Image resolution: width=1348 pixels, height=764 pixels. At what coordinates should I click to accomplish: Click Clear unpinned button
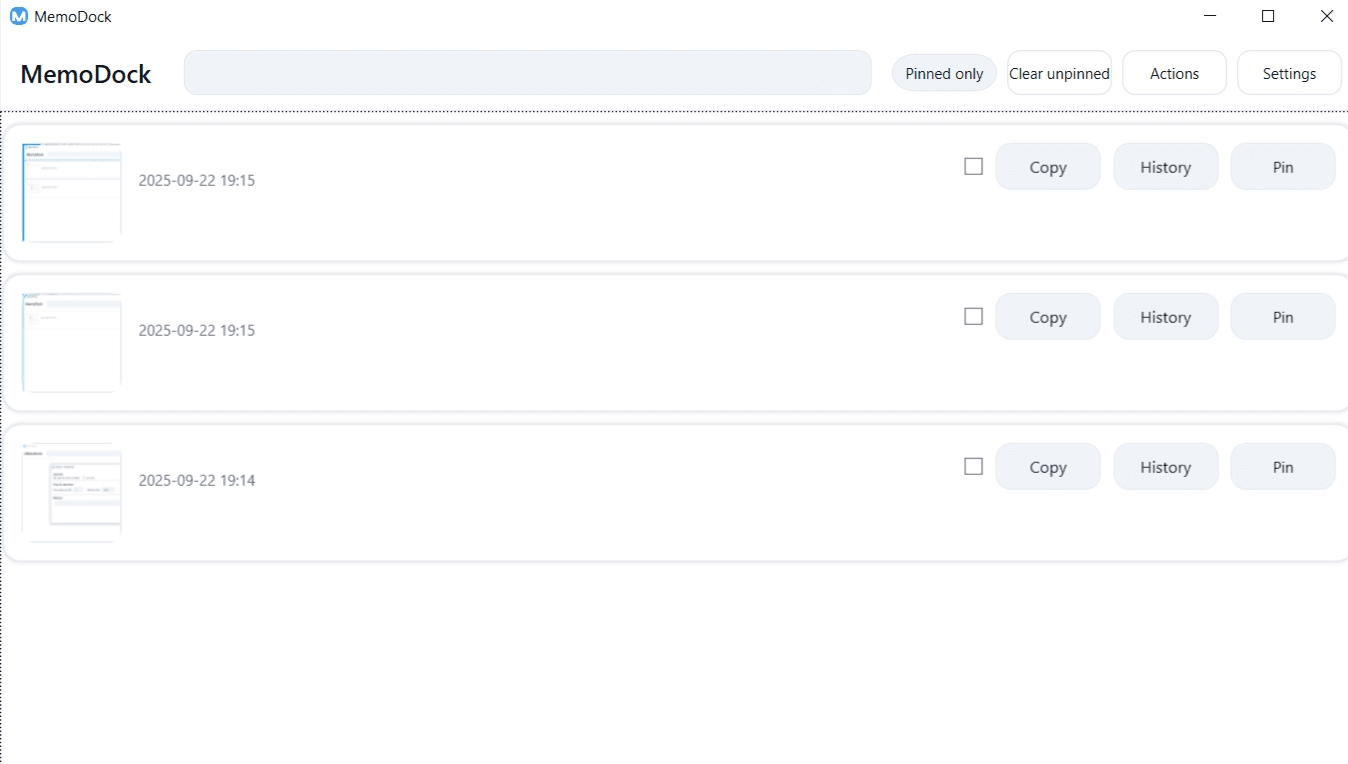[1059, 73]
